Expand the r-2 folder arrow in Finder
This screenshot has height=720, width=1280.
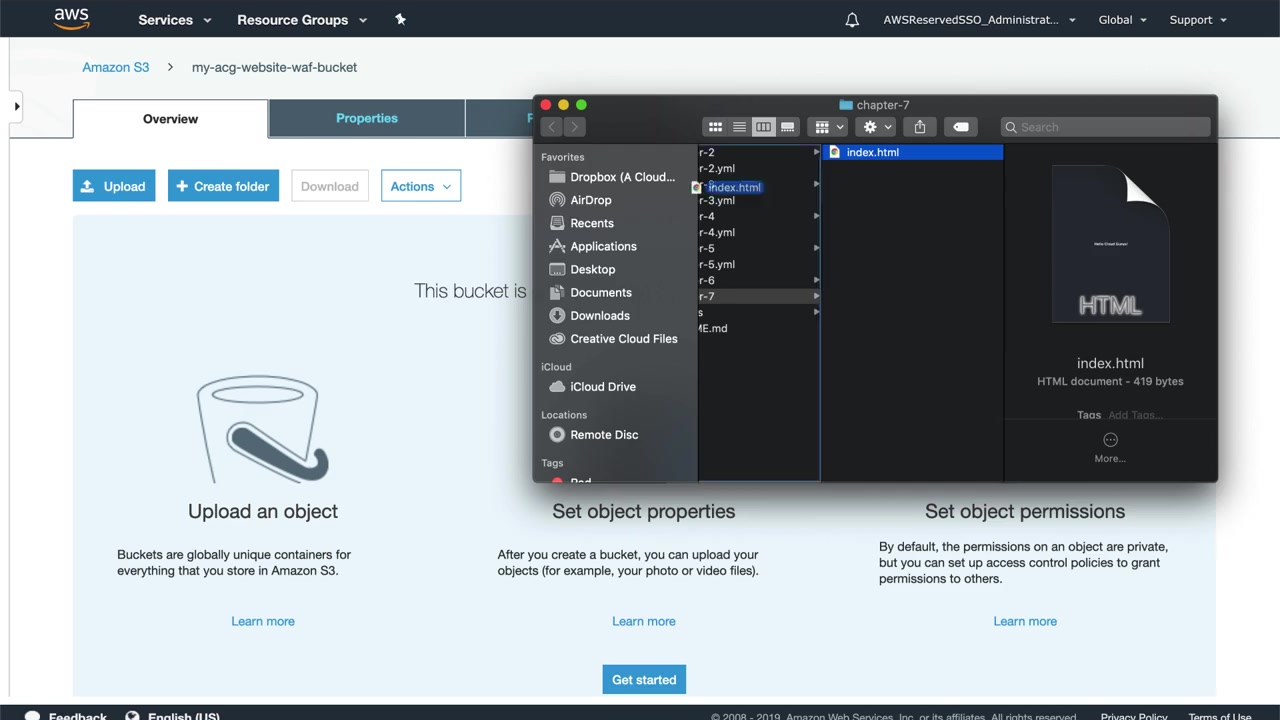(x=816, y=152)
